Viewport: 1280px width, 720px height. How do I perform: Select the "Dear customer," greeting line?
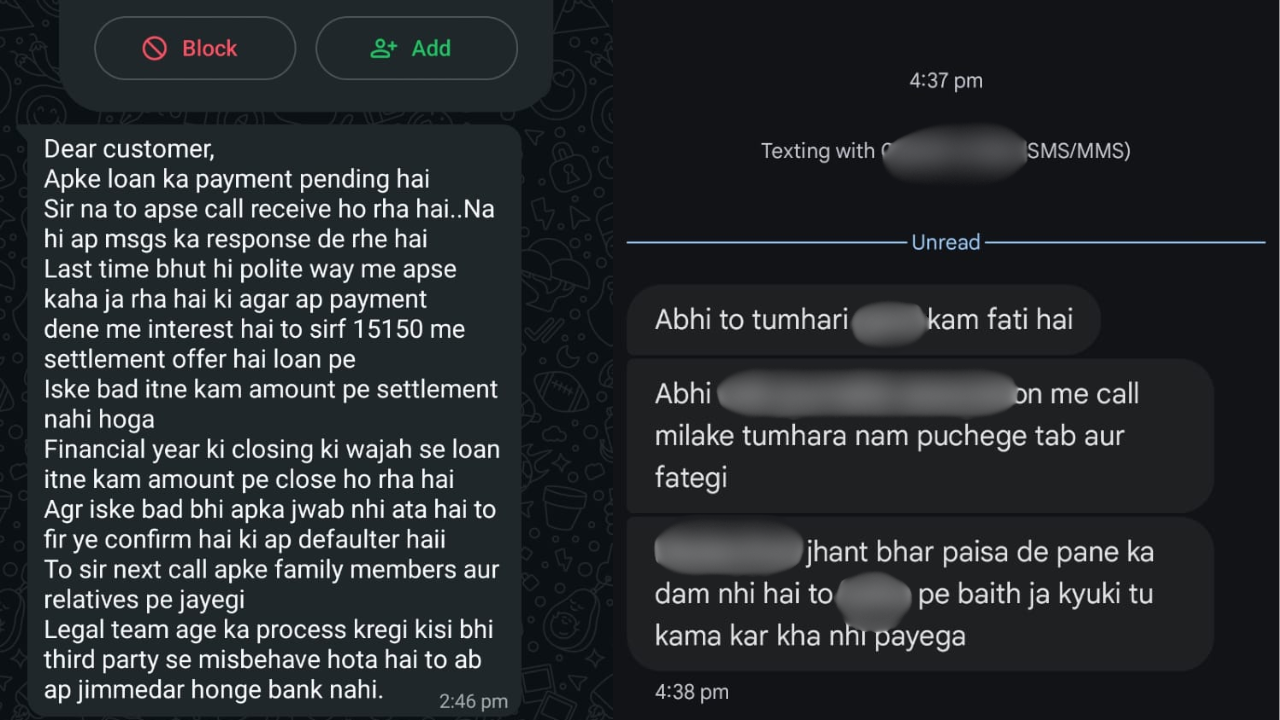click(129, 149)
